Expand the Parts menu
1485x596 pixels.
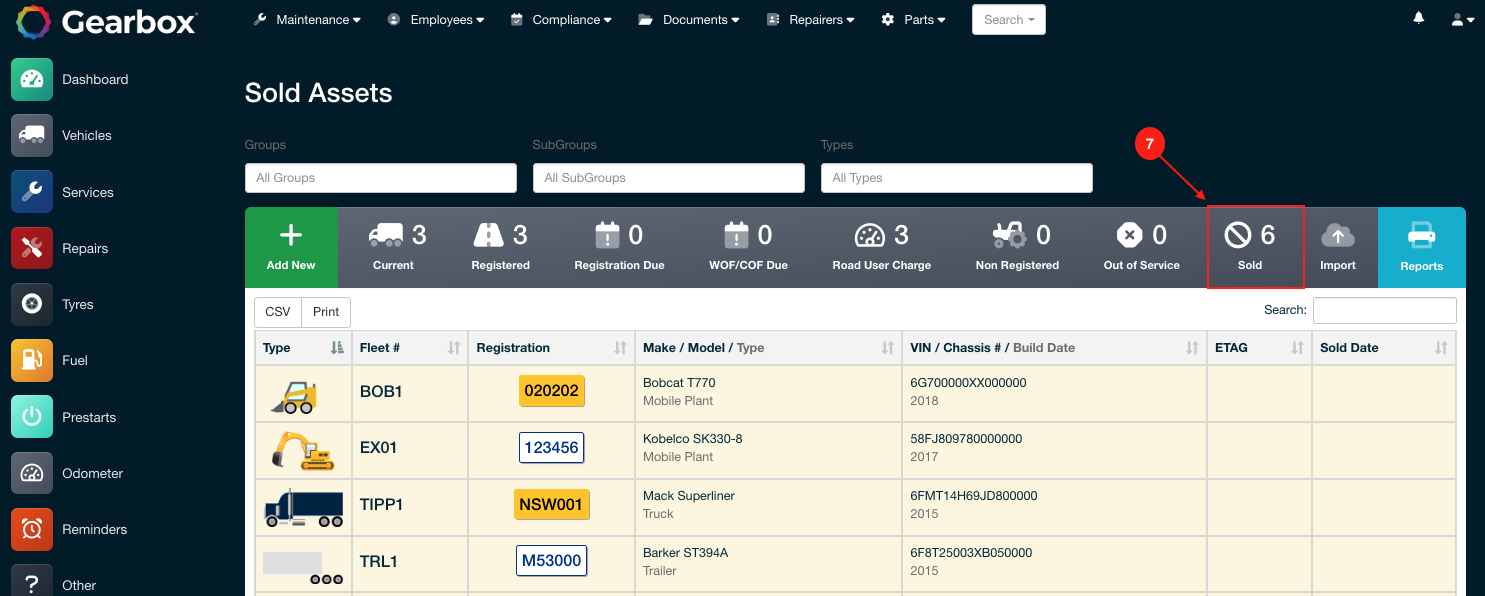point(912,19)
